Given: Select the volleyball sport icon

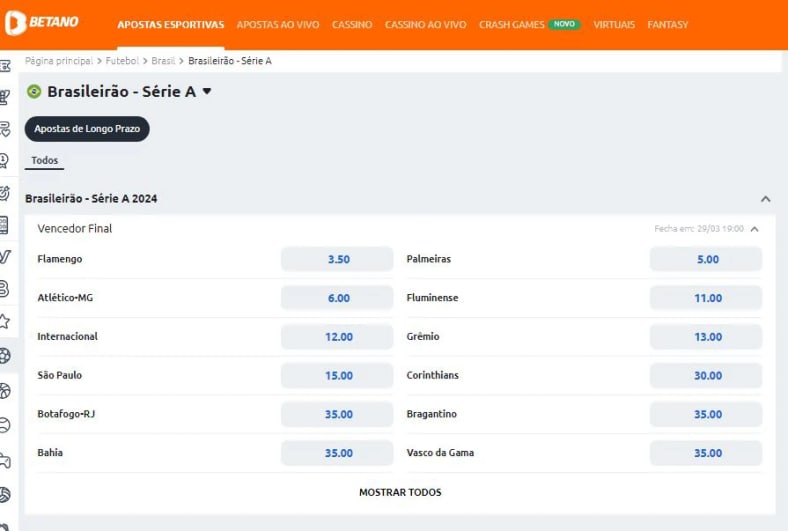Looking at the screenshot, I should pyautogui.click(x=5, y=495).
